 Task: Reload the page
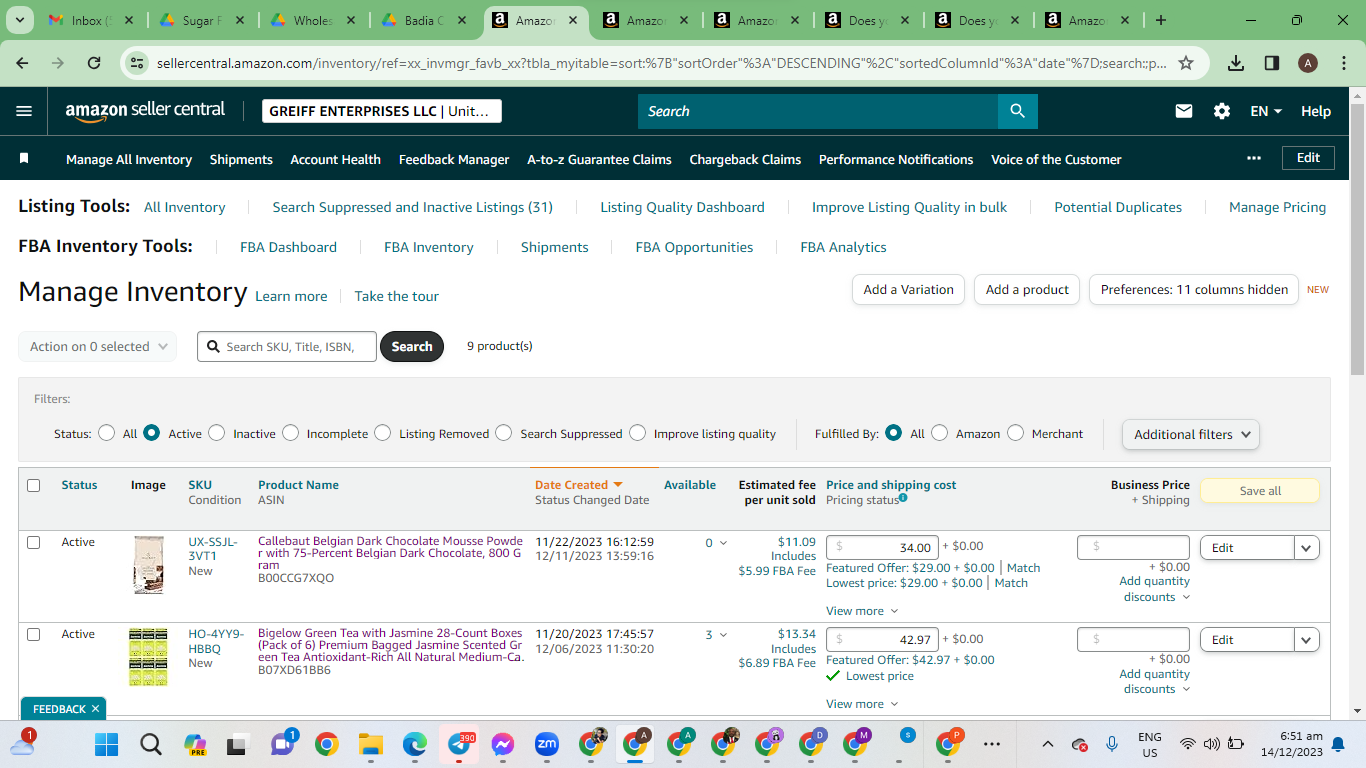tap(94, 63)
